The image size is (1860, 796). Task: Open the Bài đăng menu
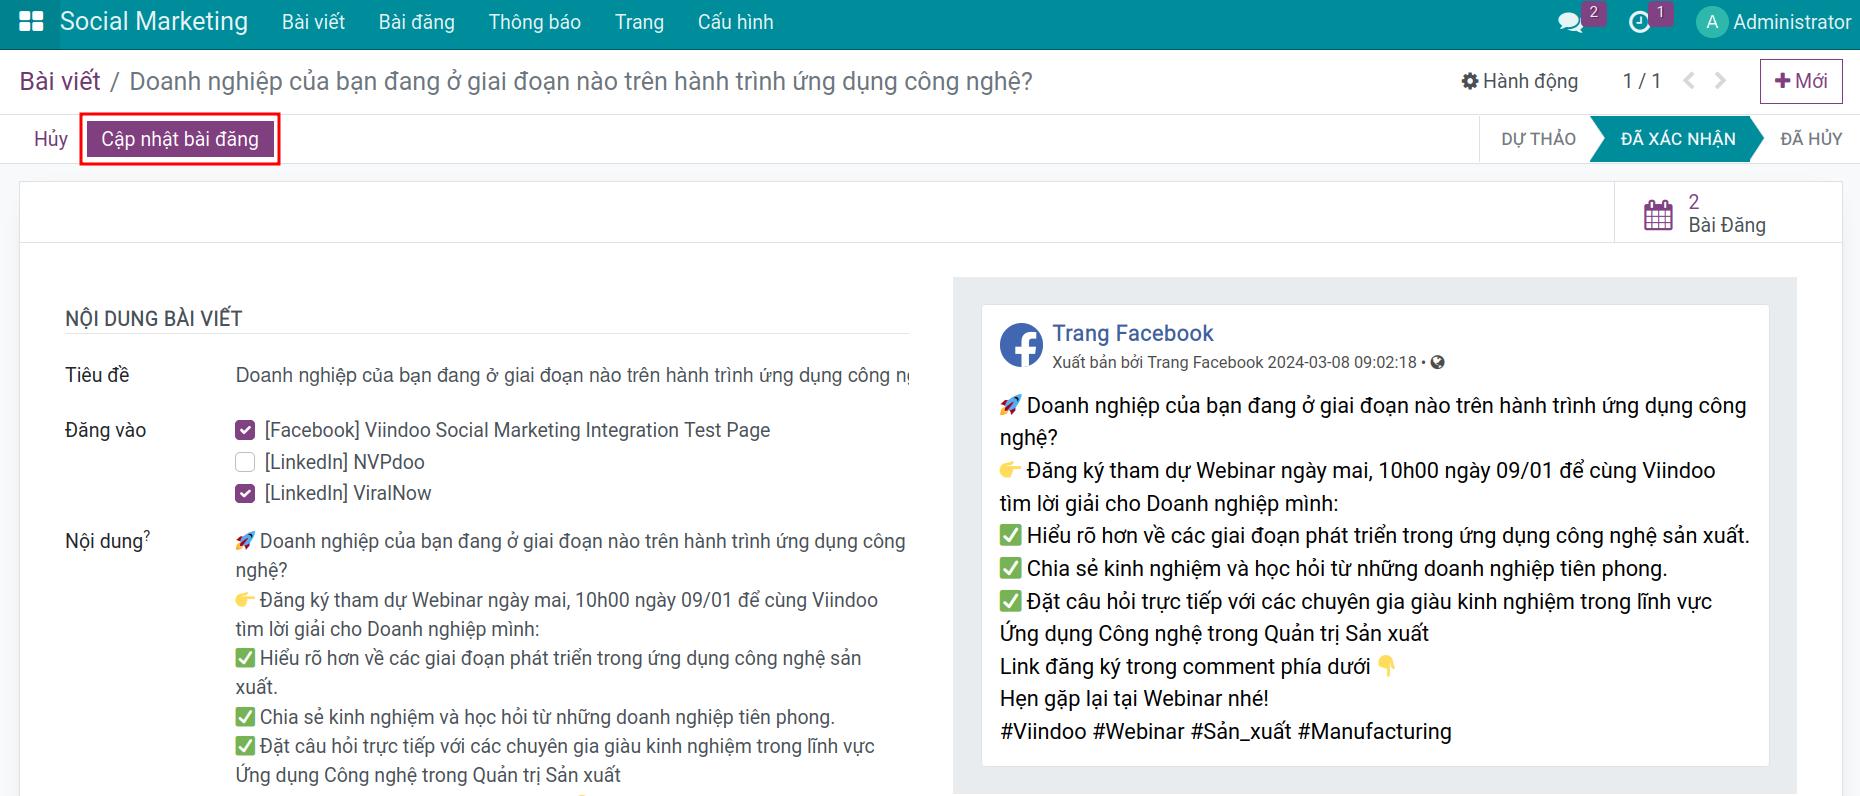pyautogui.click(x=417, y=22)
